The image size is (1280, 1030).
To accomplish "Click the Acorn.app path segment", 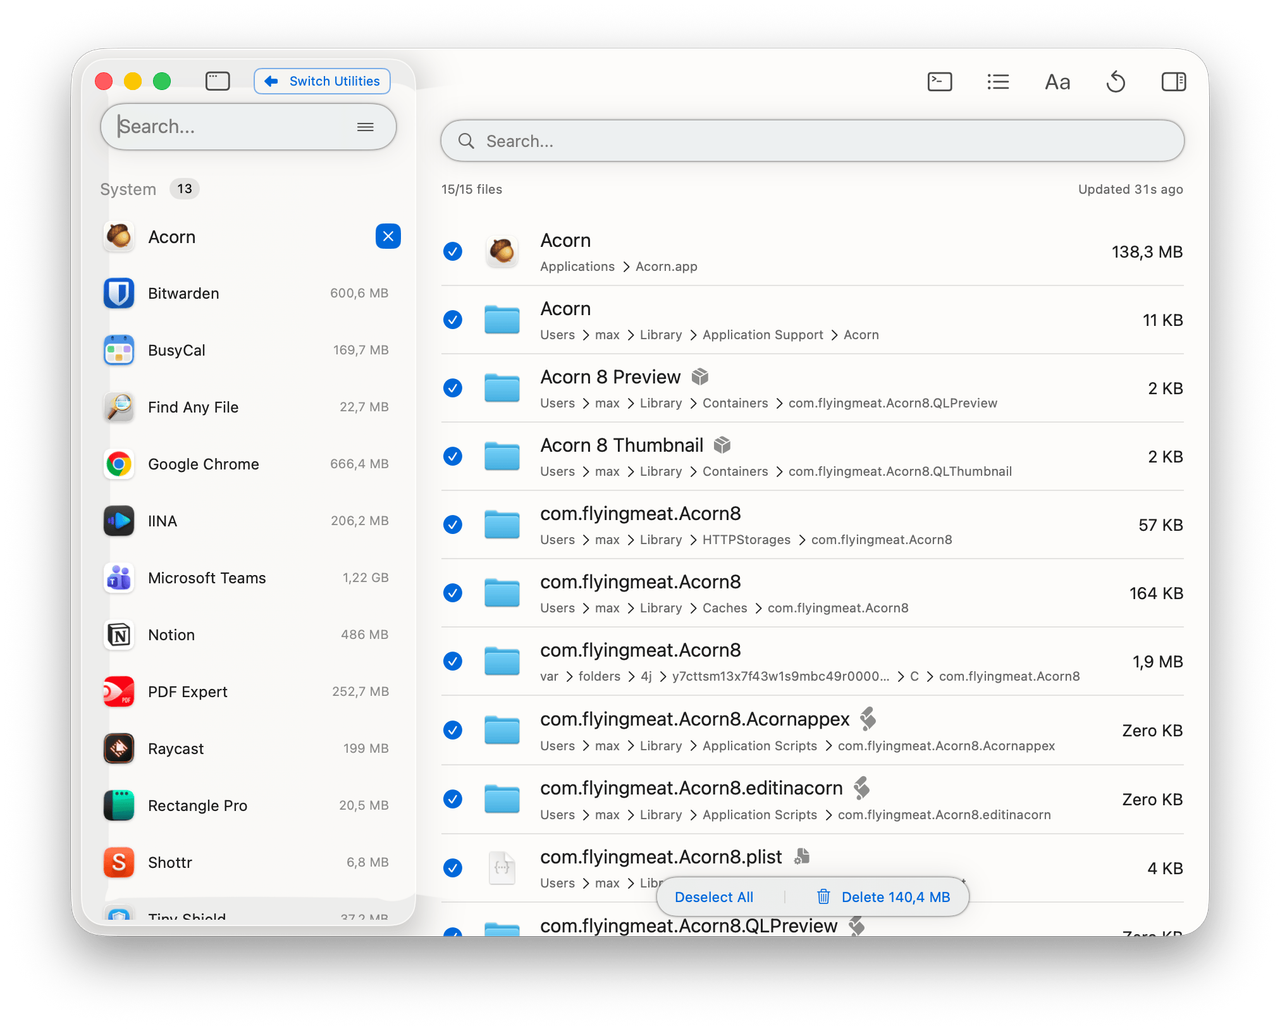I will (667, 267).
